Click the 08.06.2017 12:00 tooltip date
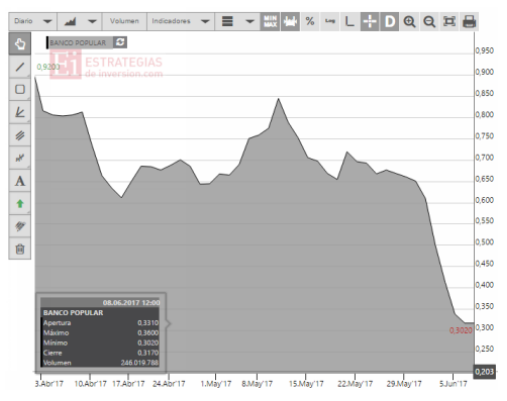Image resolution: width=507 pixels, height=401 pixels. point(131,303)
